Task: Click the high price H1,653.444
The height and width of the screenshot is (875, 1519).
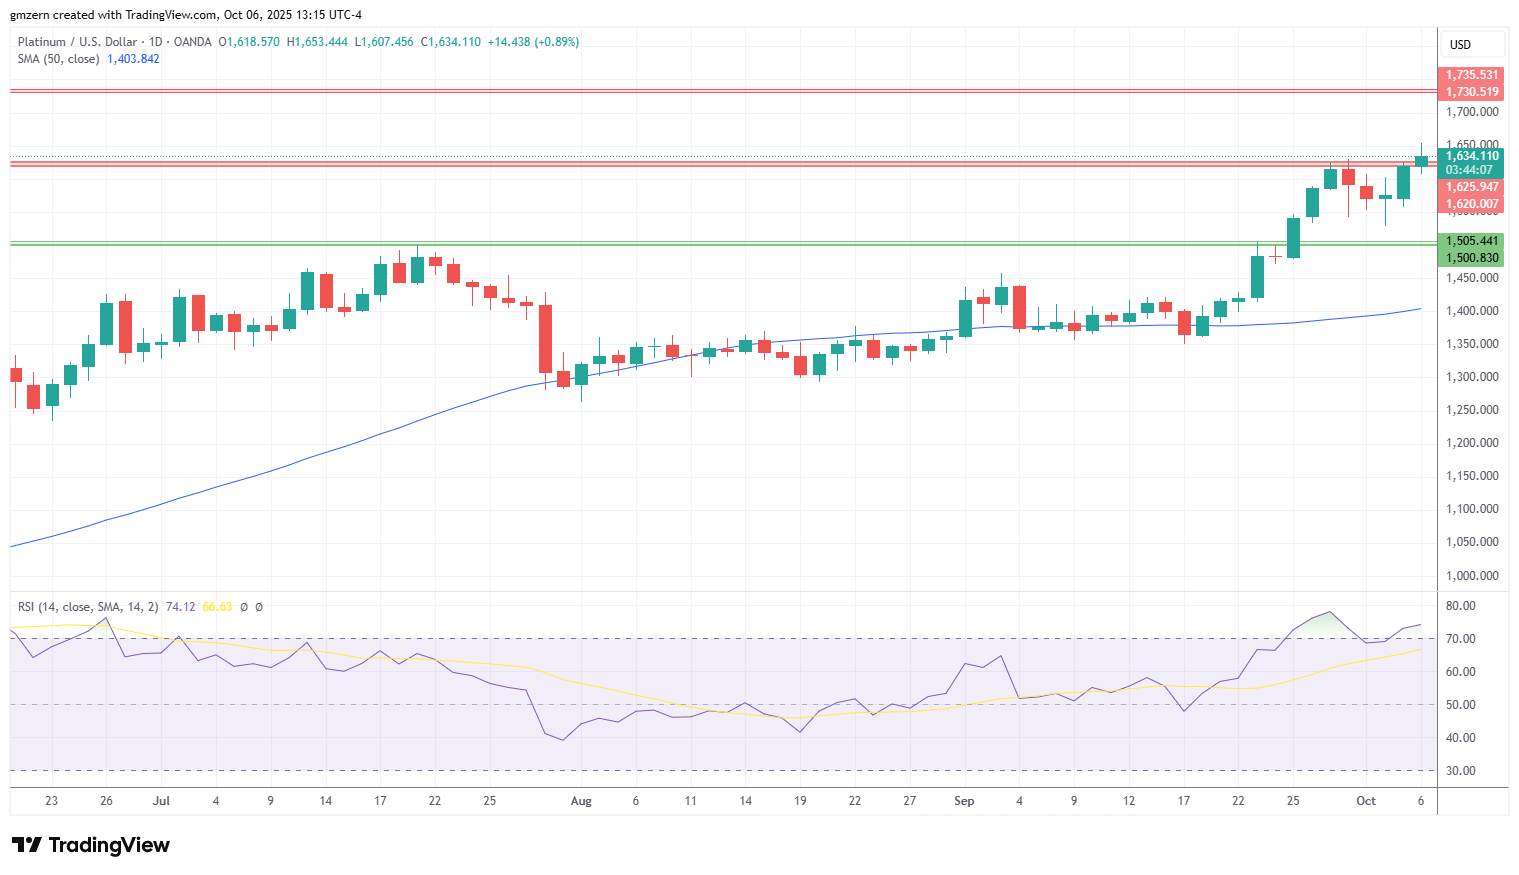Action: click(317, 42)
